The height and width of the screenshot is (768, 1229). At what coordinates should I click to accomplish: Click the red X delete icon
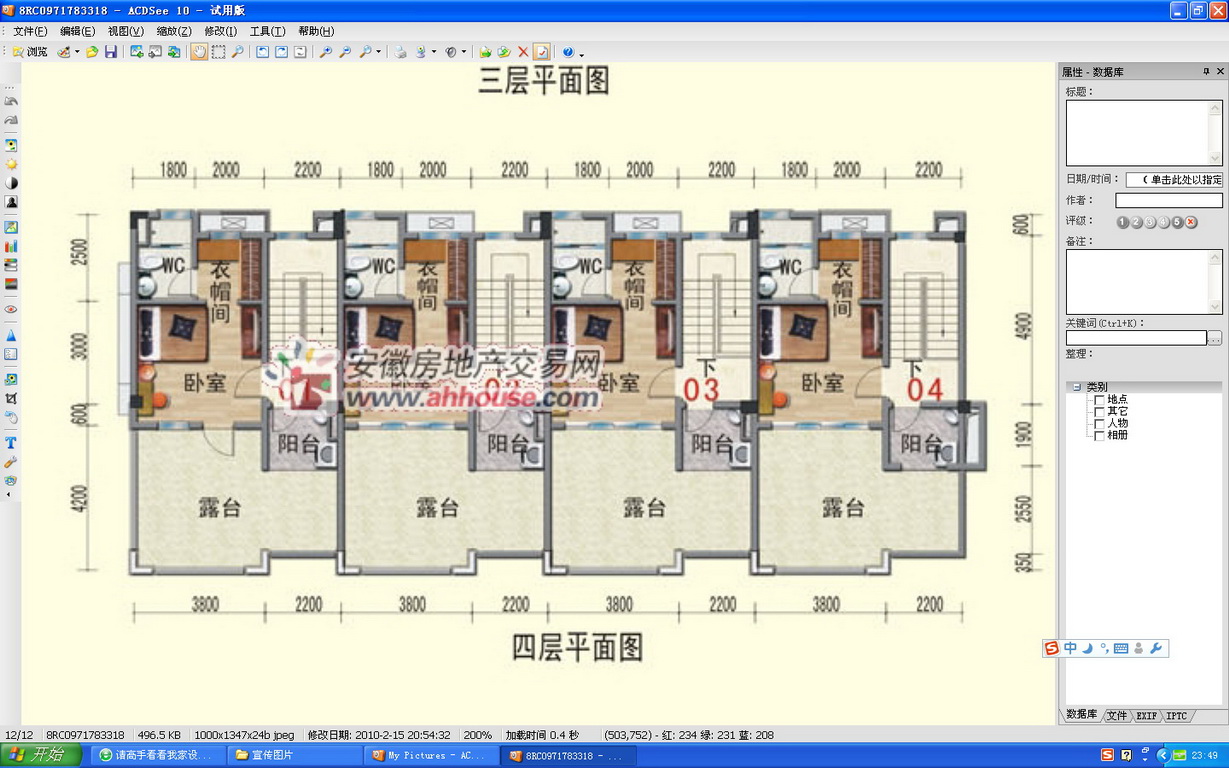pos(522,52)
